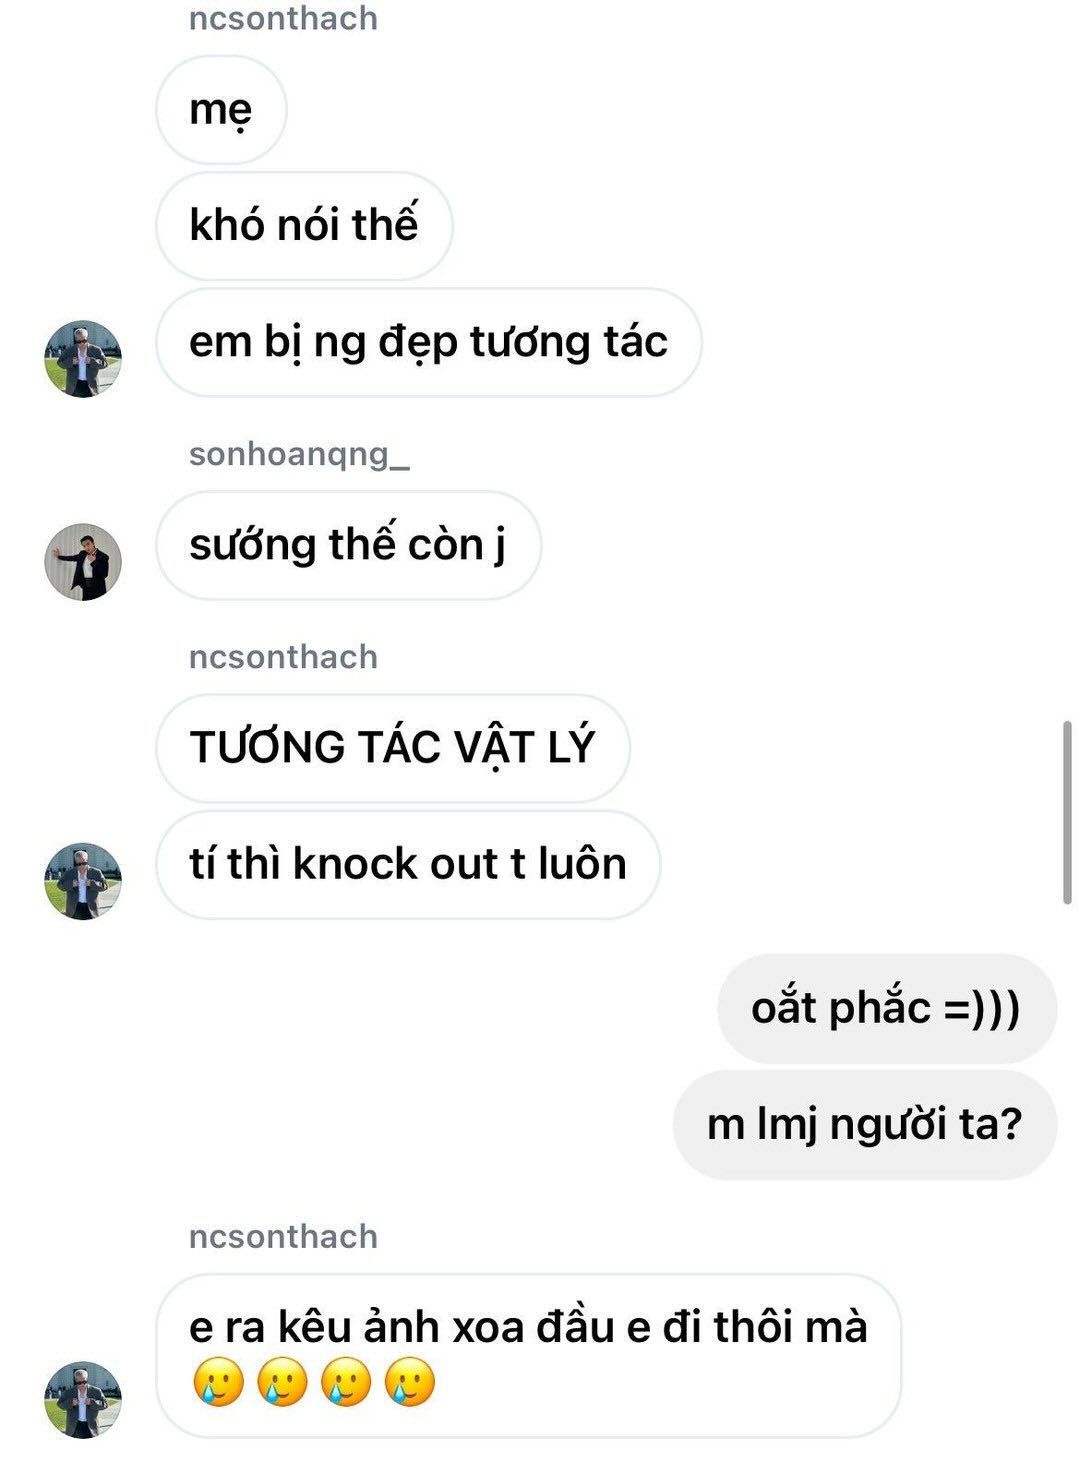Tap the "em bị ng đẹp tương tác" message

click(x=429, y=342)
